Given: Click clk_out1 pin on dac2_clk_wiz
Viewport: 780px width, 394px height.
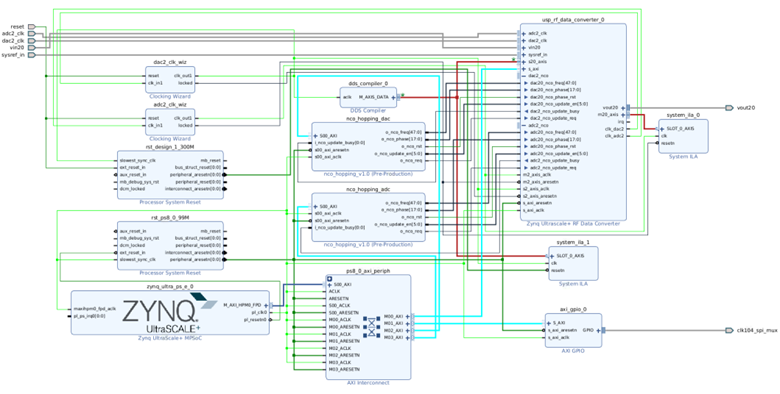Looking at the screenshot, I should [183, 76].
